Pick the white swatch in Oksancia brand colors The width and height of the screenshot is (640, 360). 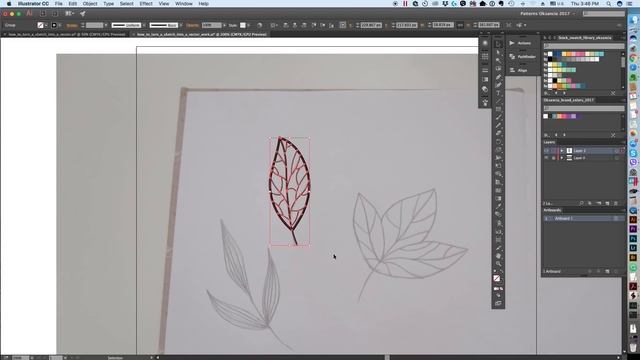tap(546, 116)
